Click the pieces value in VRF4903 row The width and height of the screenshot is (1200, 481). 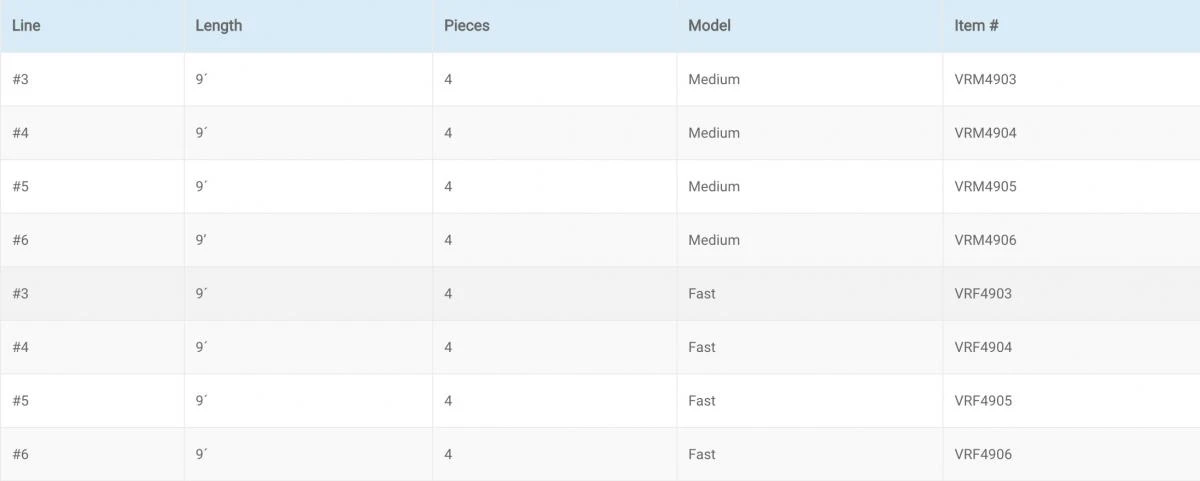point(449,294)
